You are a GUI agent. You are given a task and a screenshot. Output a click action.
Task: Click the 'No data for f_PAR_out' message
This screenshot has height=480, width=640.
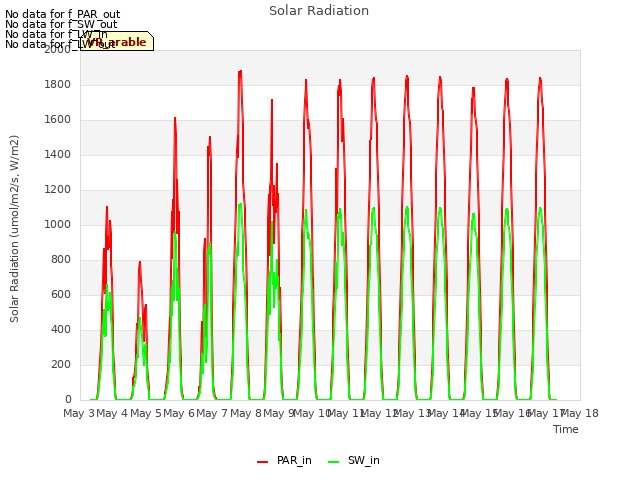point(62,14)
